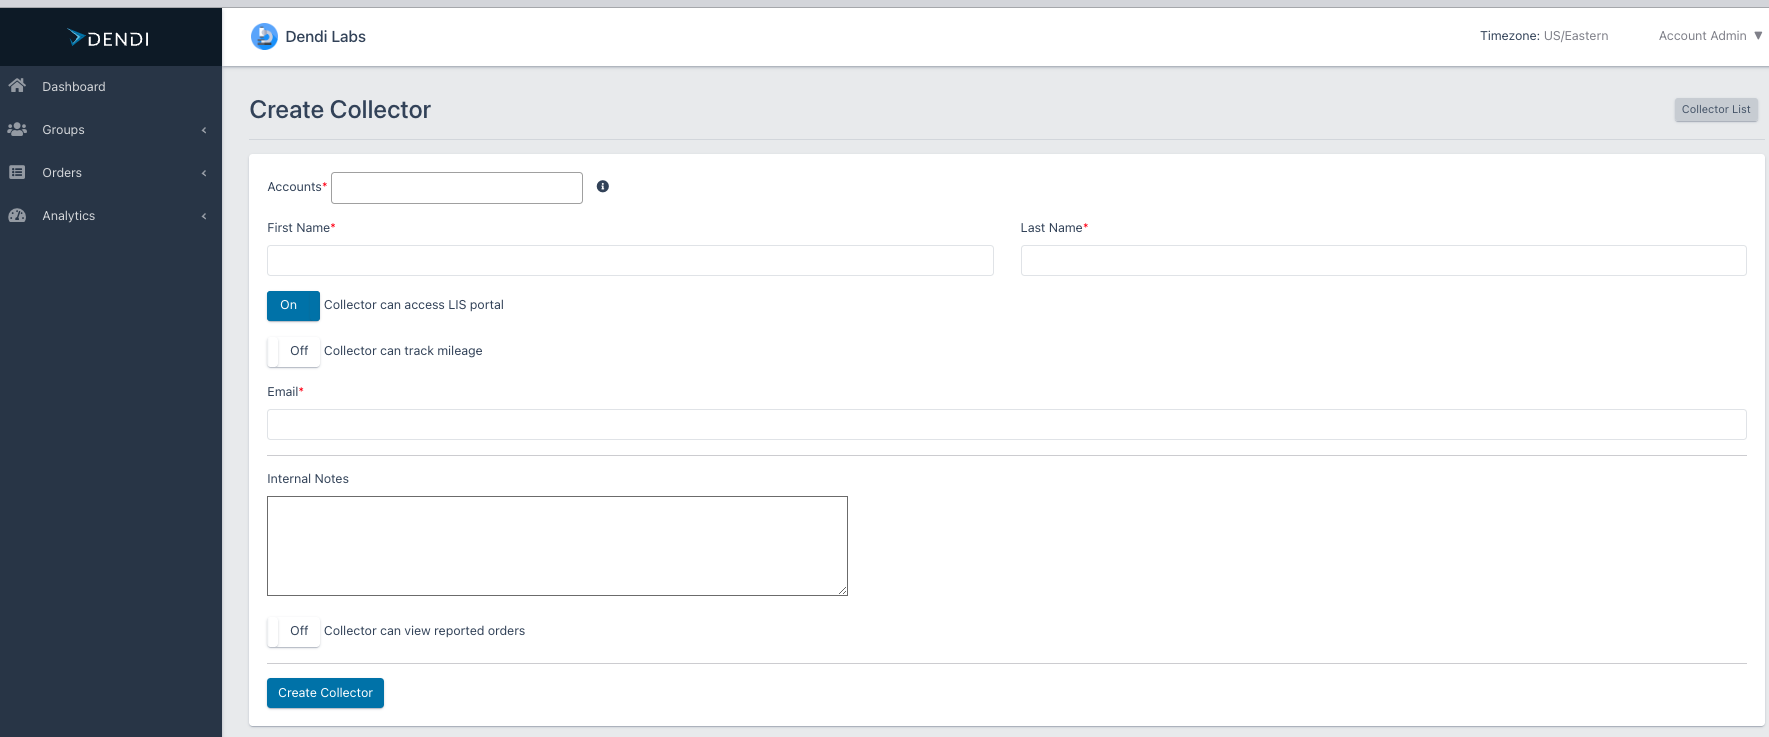Expand the Orders menu chevron
This screenshot has height=737, width=1769.
pyautogui.click(x=204, y=173)
